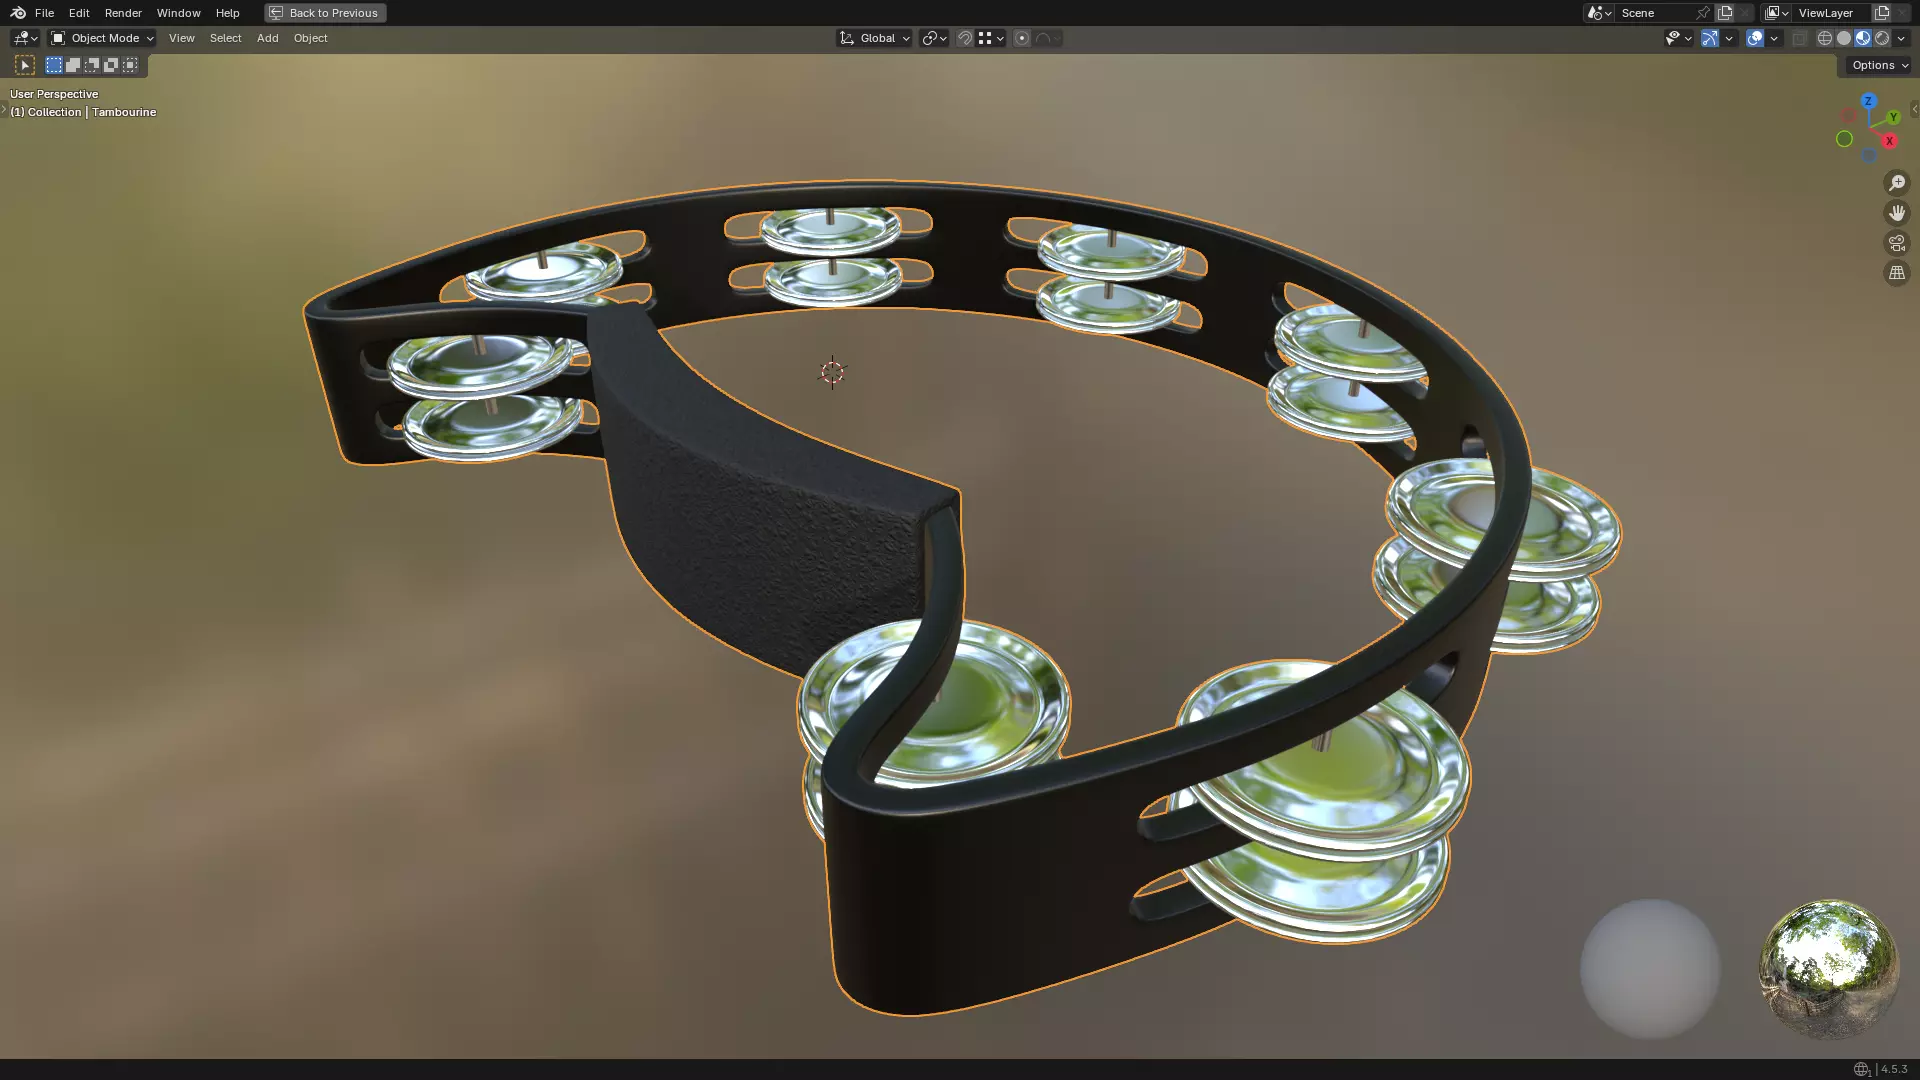The image size is (1920, 1080).
Task: Click the pan view hand icon
Action: (1896, 213)
